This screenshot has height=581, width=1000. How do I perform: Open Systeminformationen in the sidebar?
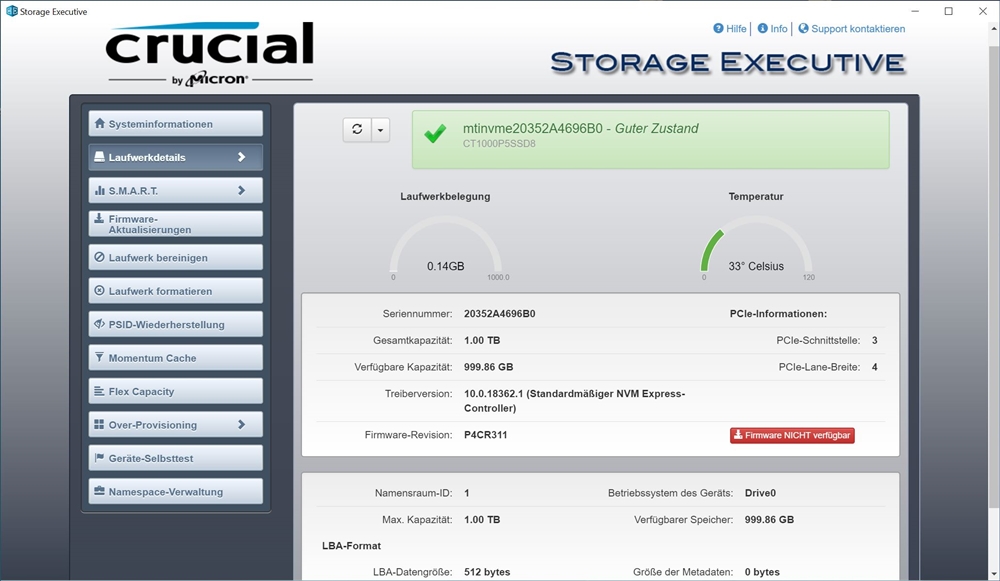pyautogui.click(x=175, y=124)
